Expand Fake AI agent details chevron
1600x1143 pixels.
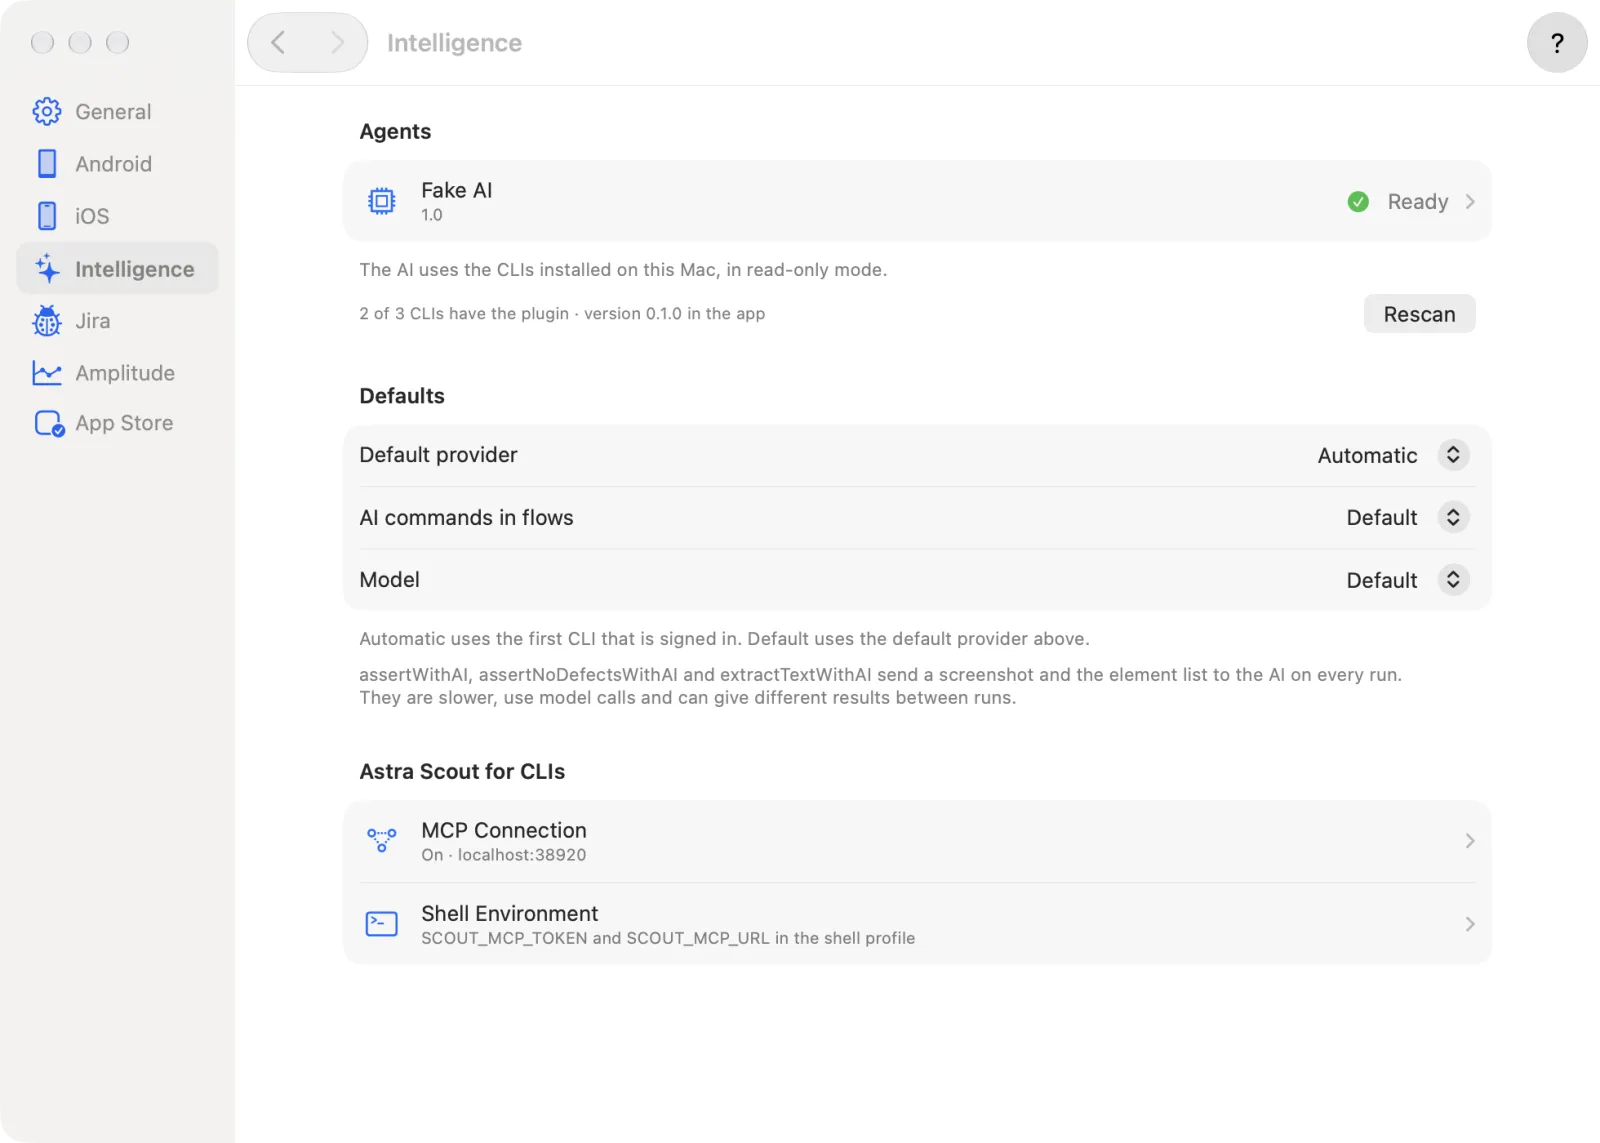point(1470,202)
